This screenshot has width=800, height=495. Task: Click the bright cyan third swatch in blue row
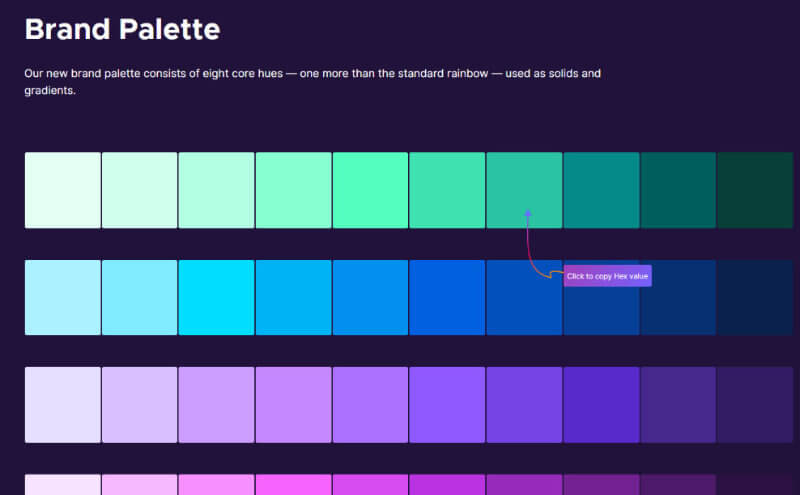click(x=216, y=298)
